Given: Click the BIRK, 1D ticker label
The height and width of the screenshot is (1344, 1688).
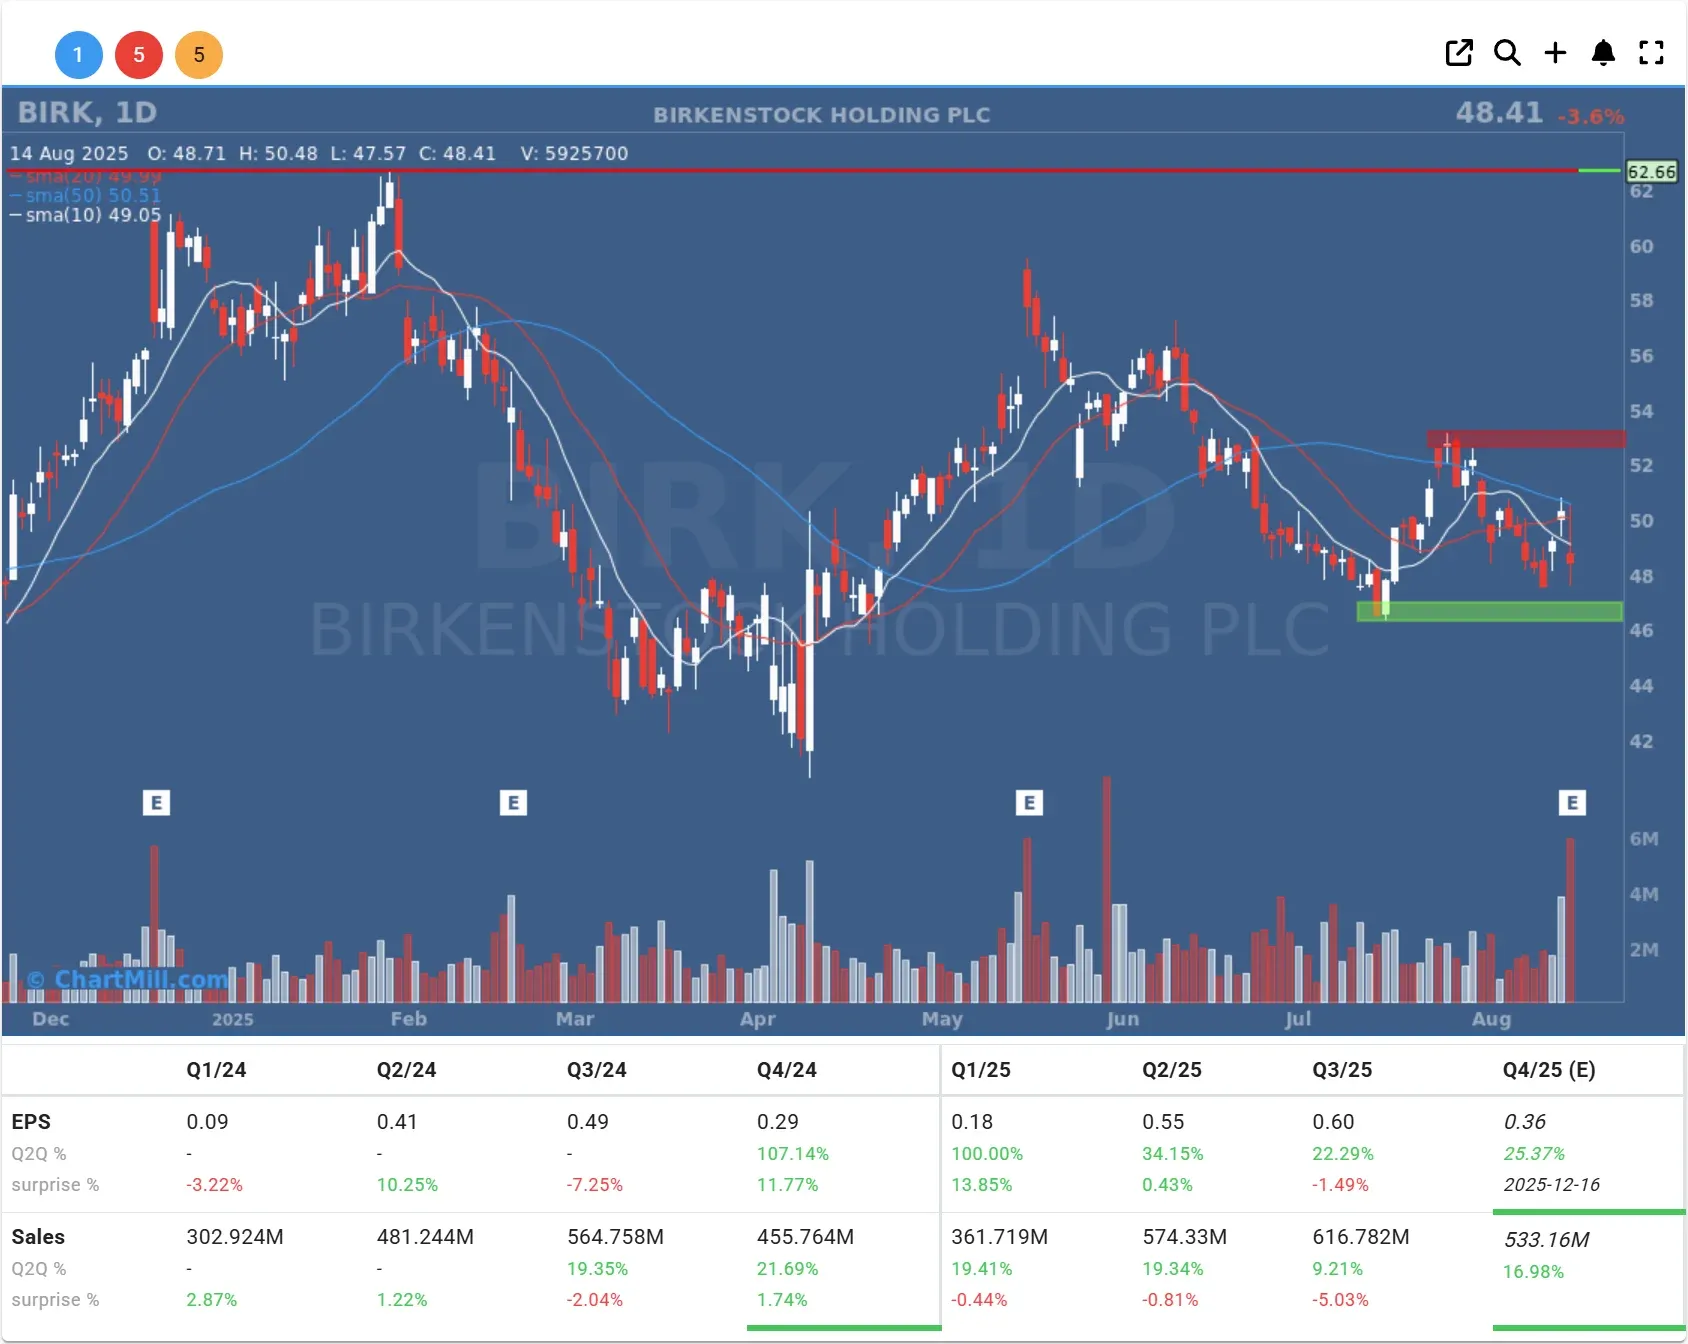Looking at the screenshot, I should click(87, 112).
